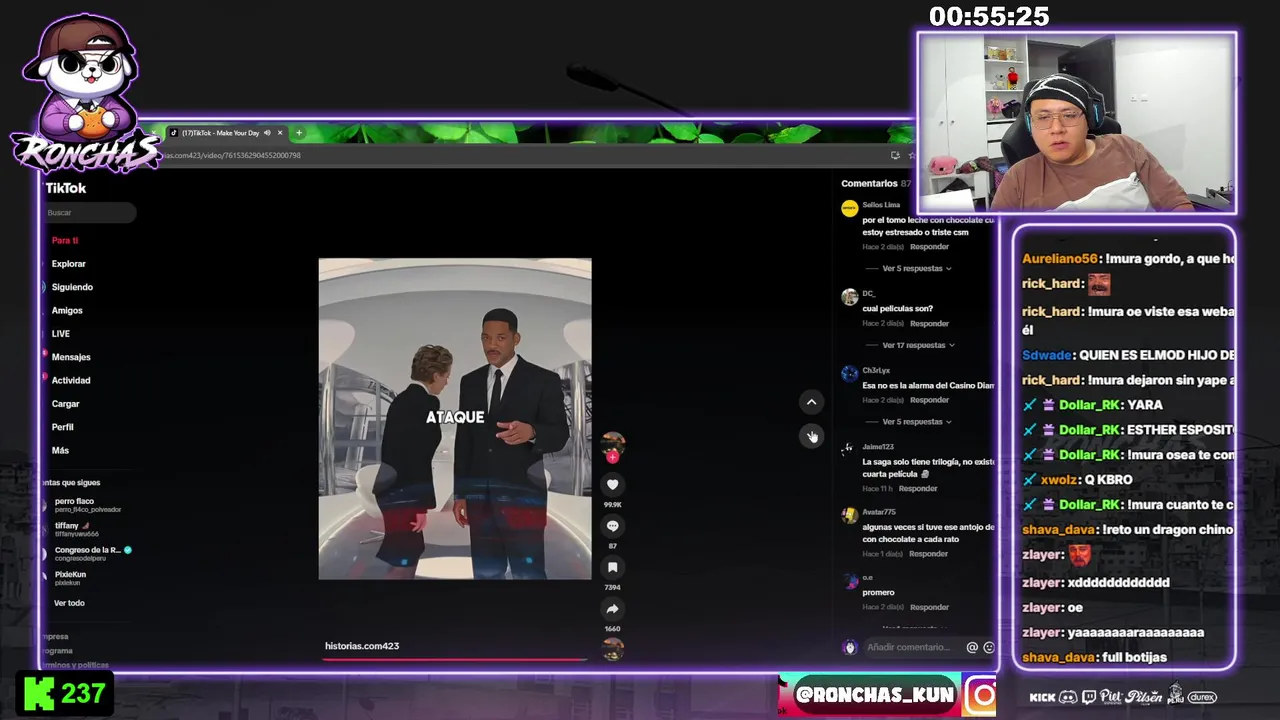The width and height of the screenshot is (1280, 720).
Task: Open historias.com423 creator name below video
Action: pos(362,646)
